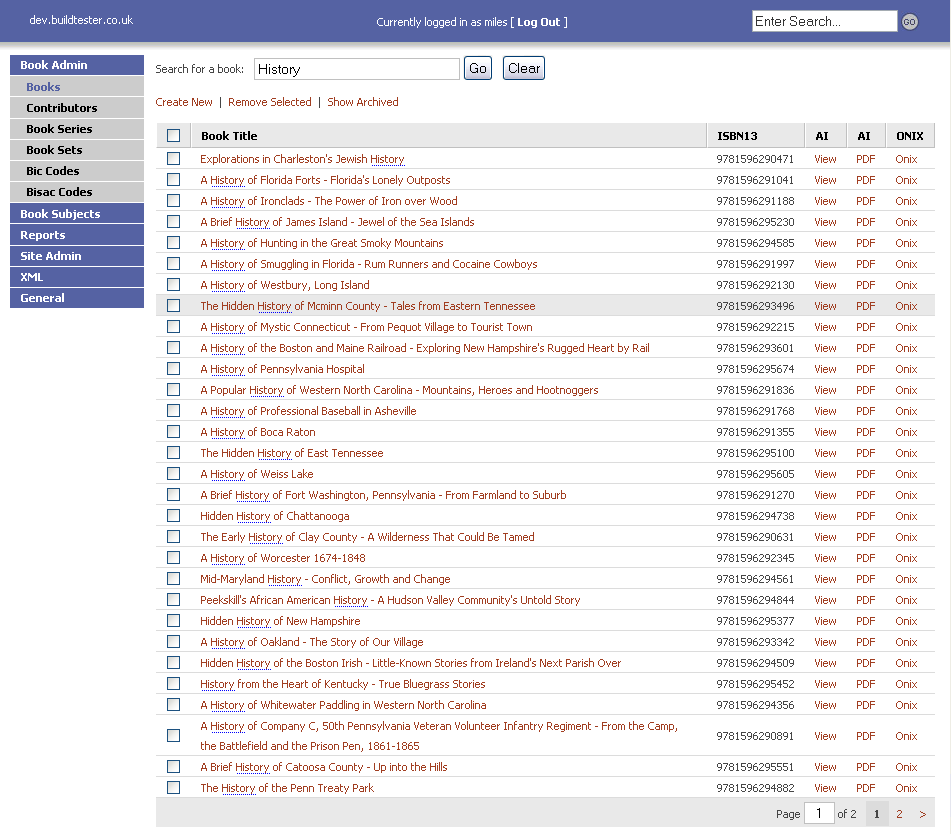This screenshot has height=834, width=951.
Task: Click the round GO search icon in header
Action: (x=909, y=22)
